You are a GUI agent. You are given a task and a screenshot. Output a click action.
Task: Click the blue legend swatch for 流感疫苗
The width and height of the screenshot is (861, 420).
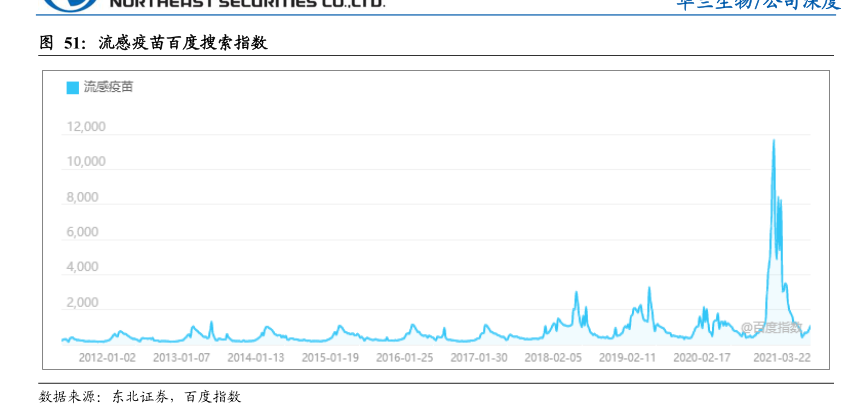point(72,88)
